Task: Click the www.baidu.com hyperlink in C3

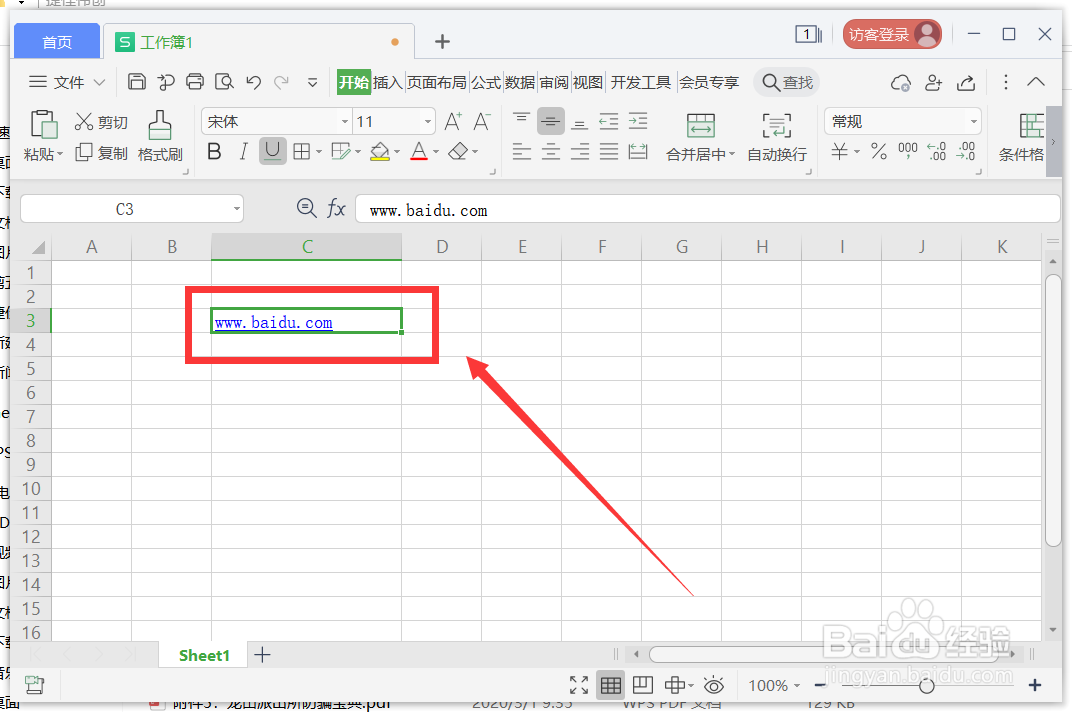Action: click(273, 323)
